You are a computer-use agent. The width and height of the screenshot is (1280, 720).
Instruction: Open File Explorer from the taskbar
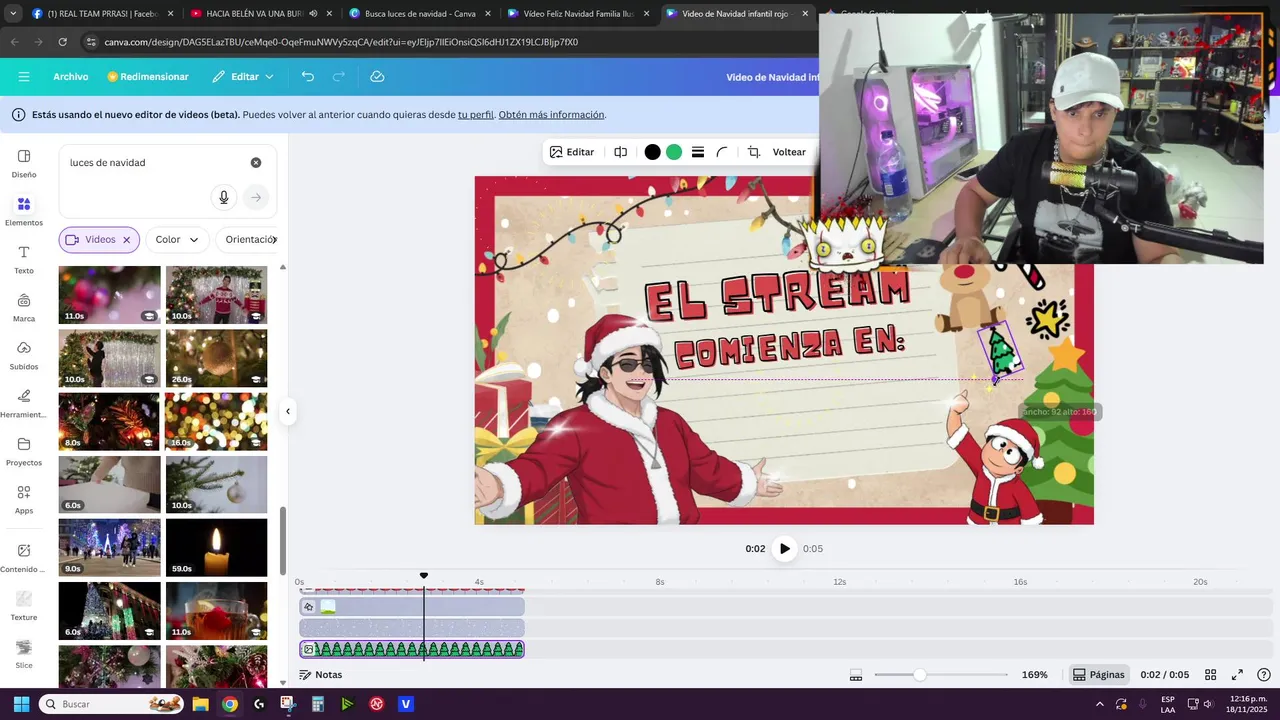(x=200, y=704)
